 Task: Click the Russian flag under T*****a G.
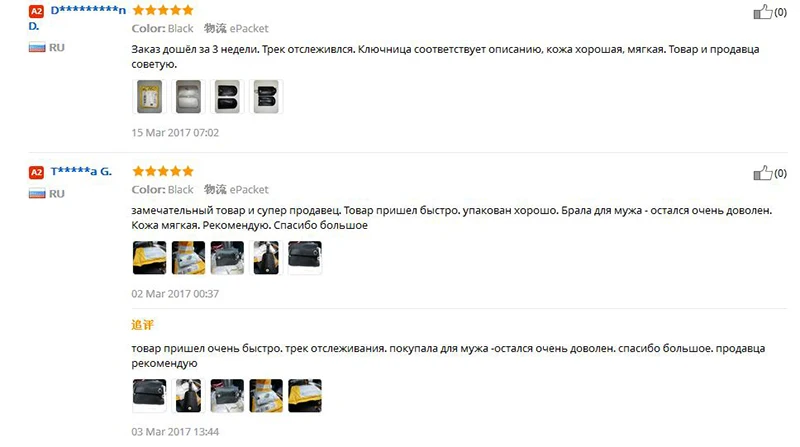click(x=37, y=194)
